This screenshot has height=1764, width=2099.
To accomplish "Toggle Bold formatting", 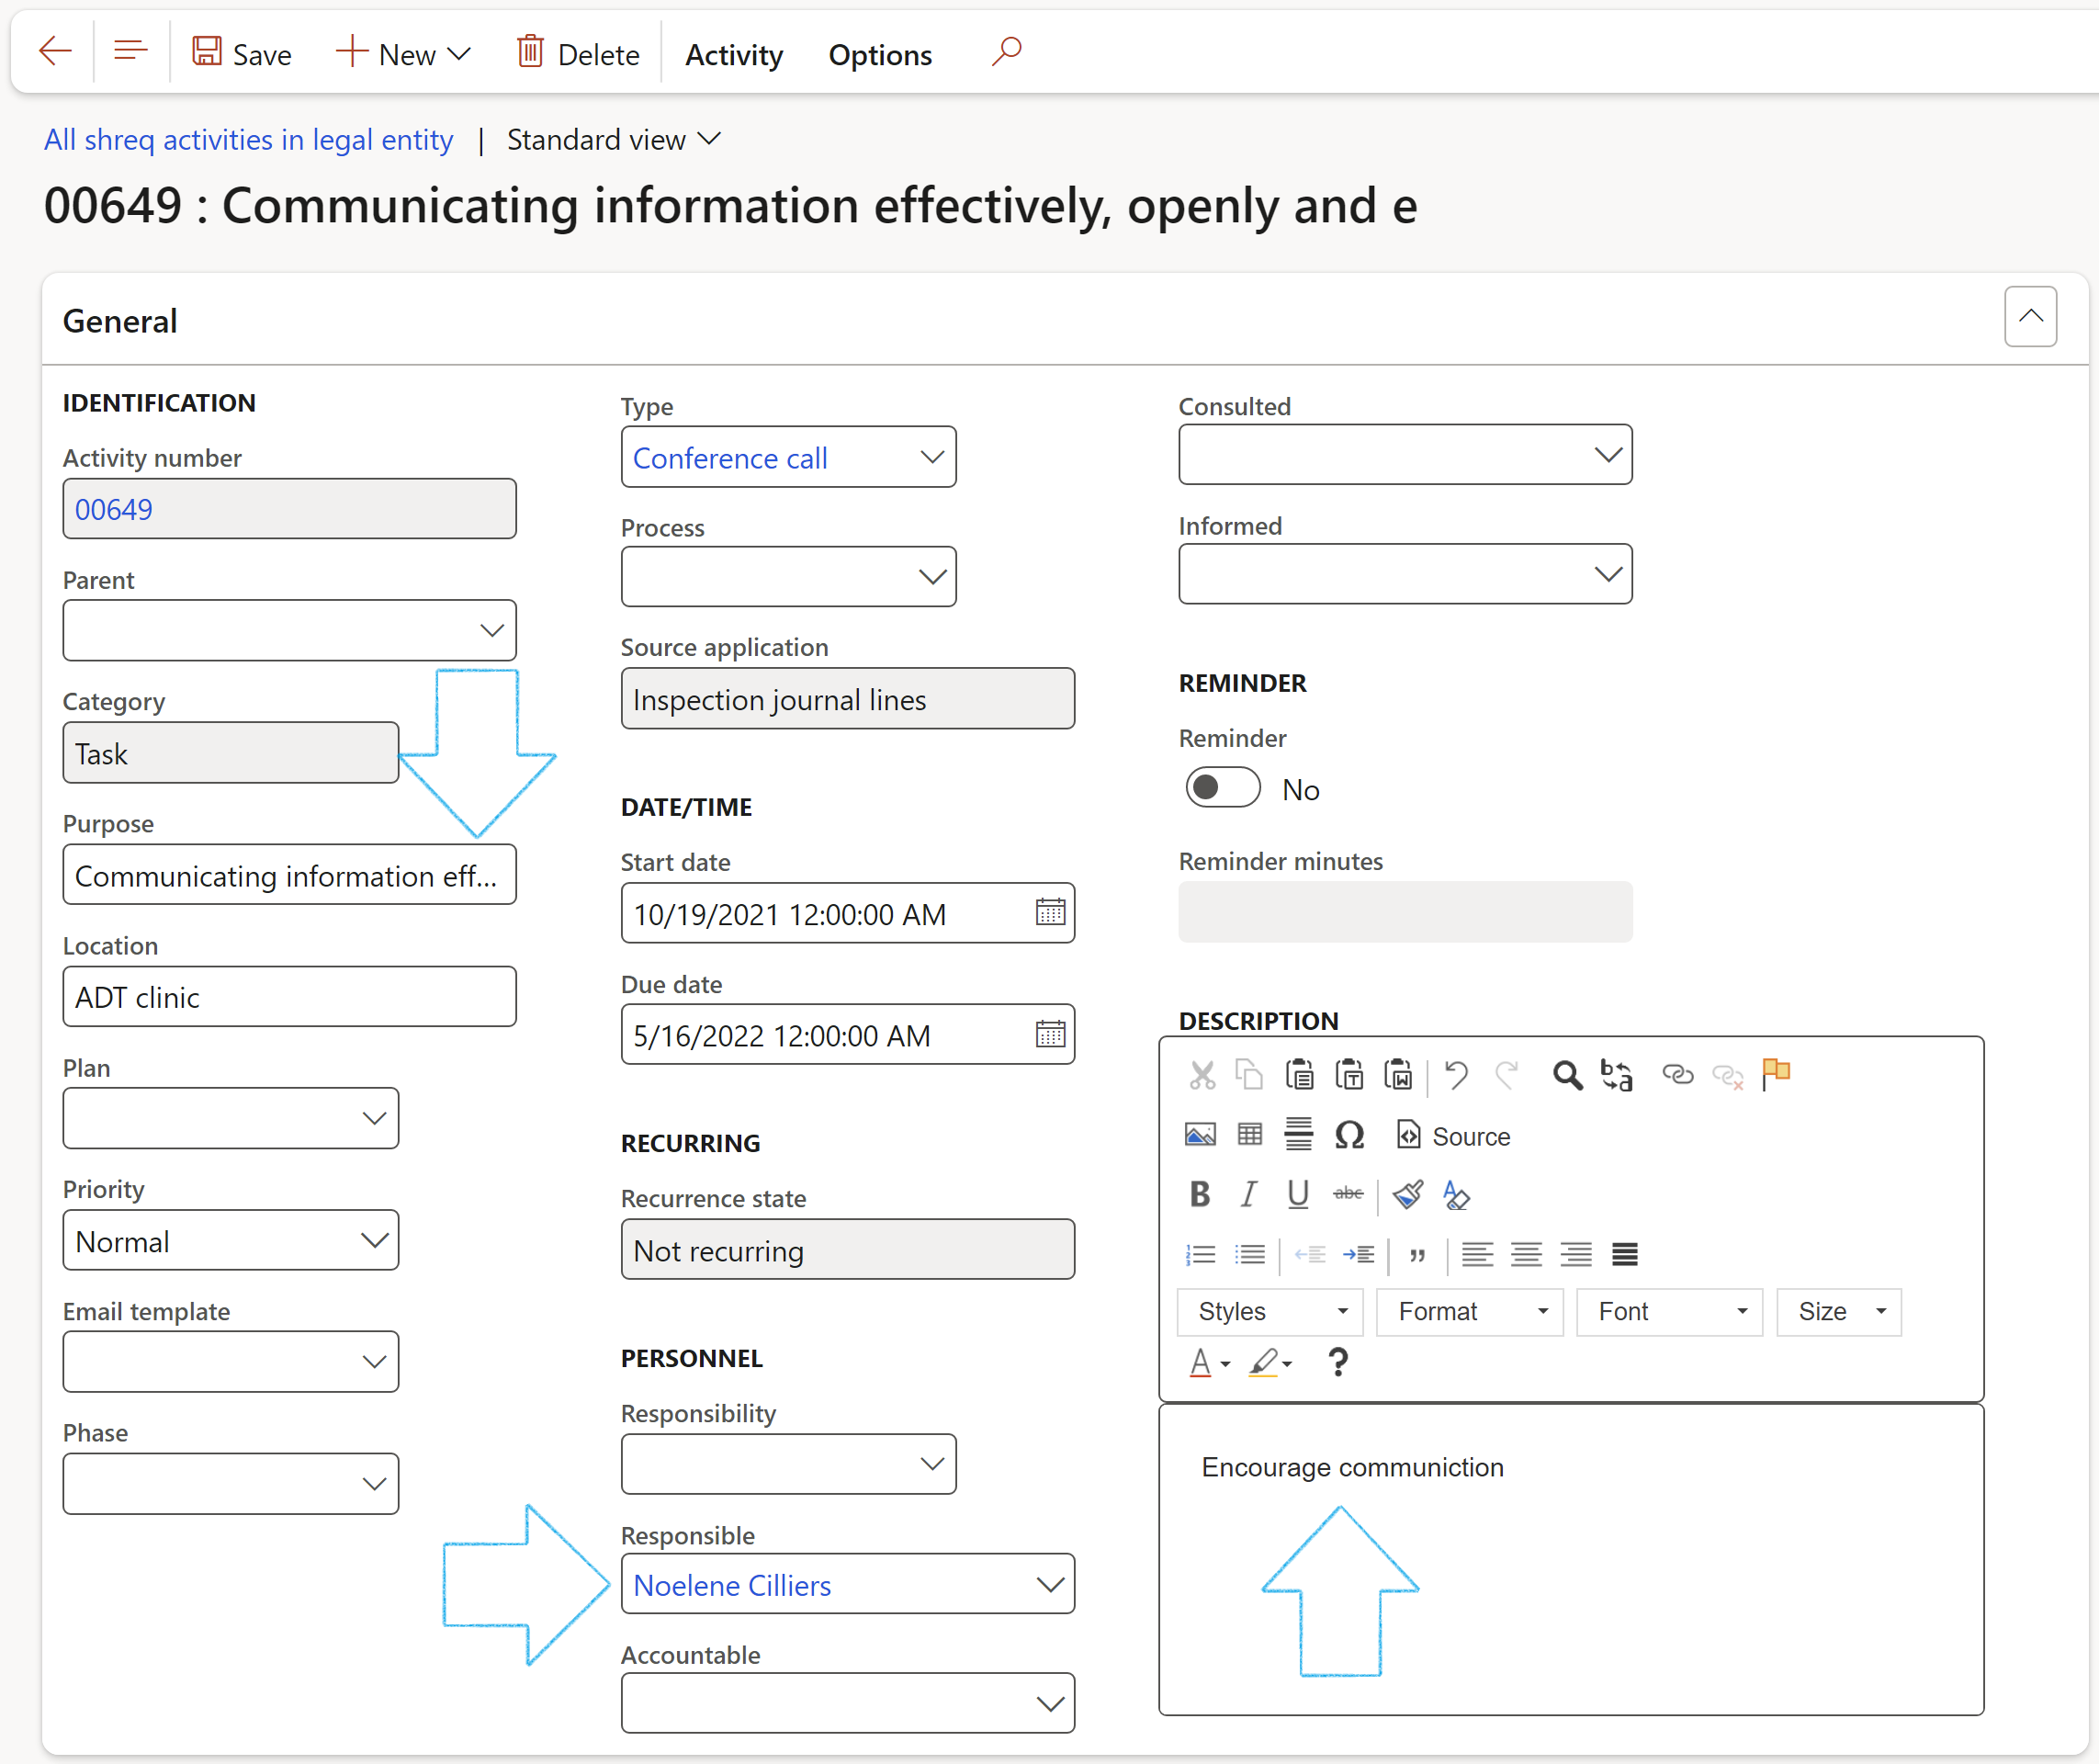I will coord(1200,1194).
